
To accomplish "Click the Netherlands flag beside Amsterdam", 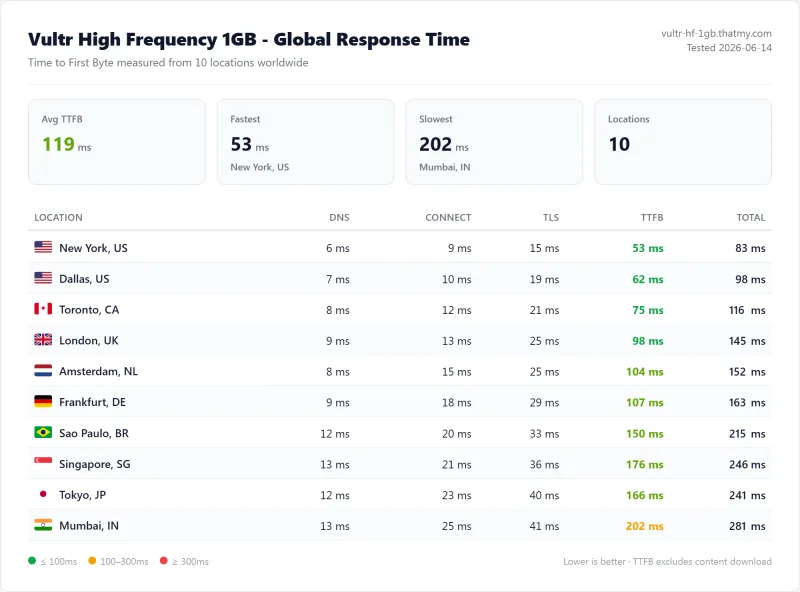I will coord(43,371).
